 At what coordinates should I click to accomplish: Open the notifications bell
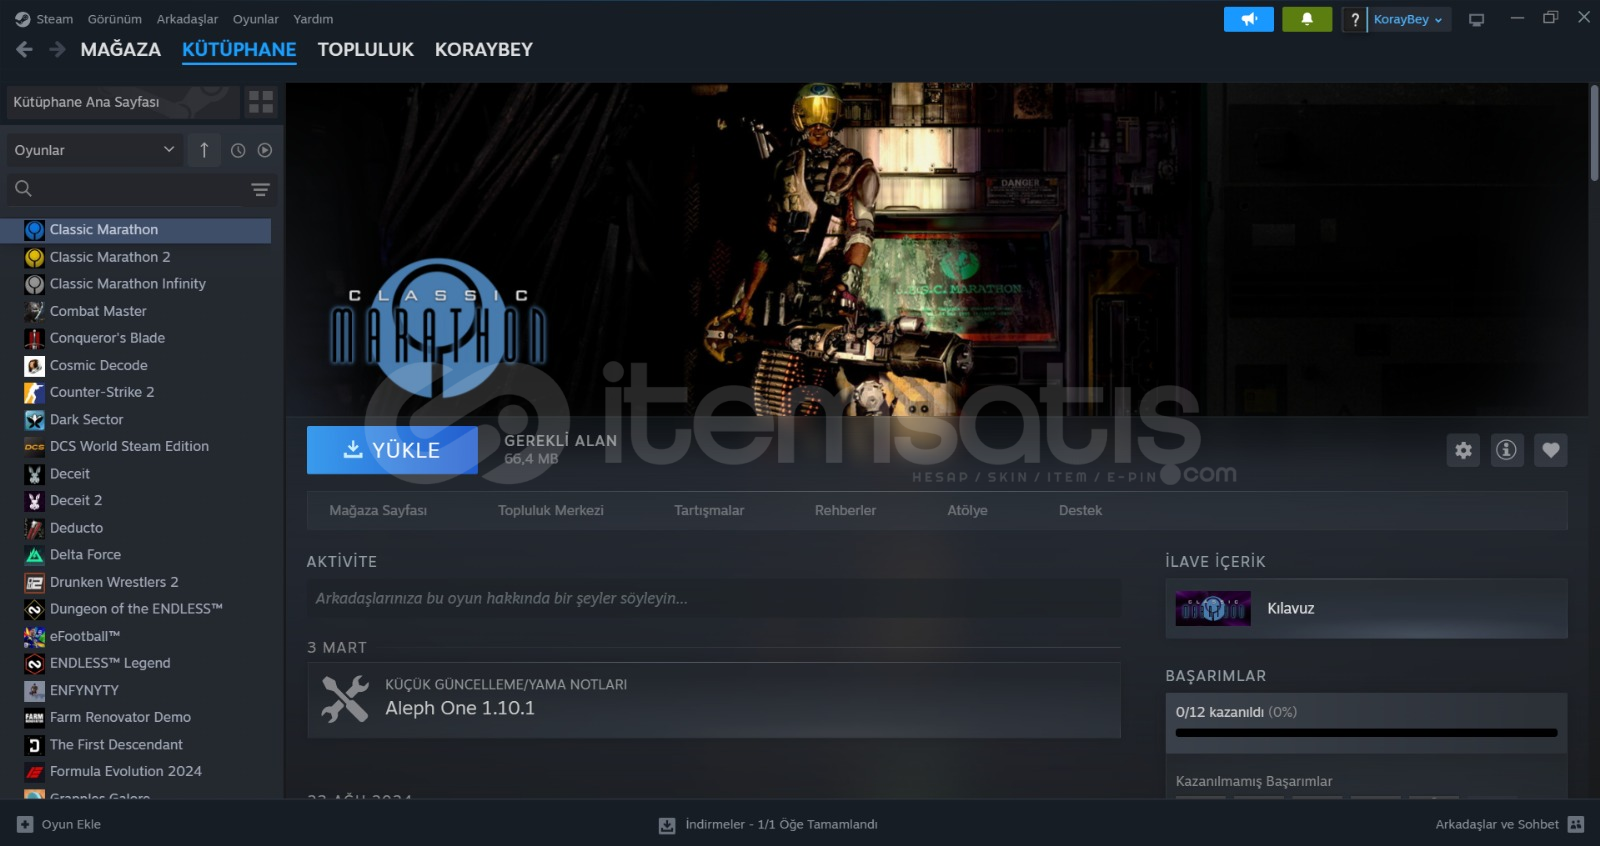[x=1307, y=19]
